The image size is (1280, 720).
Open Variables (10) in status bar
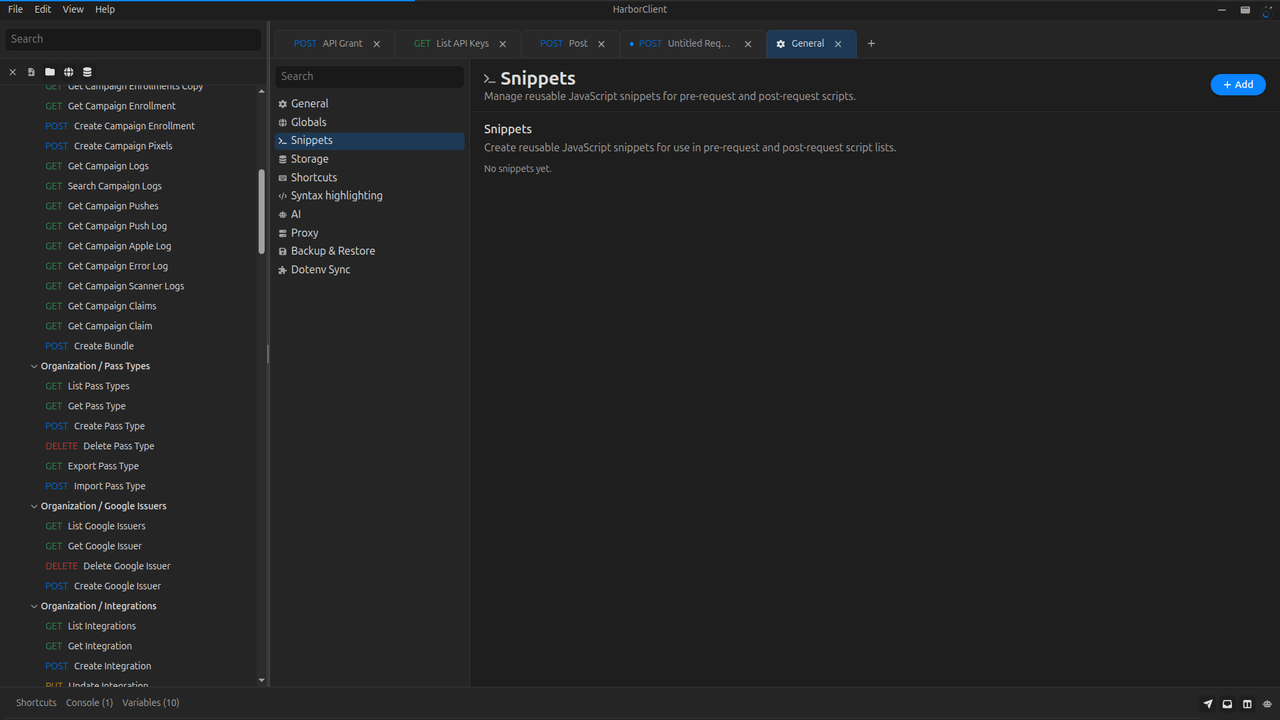[151, 703]
